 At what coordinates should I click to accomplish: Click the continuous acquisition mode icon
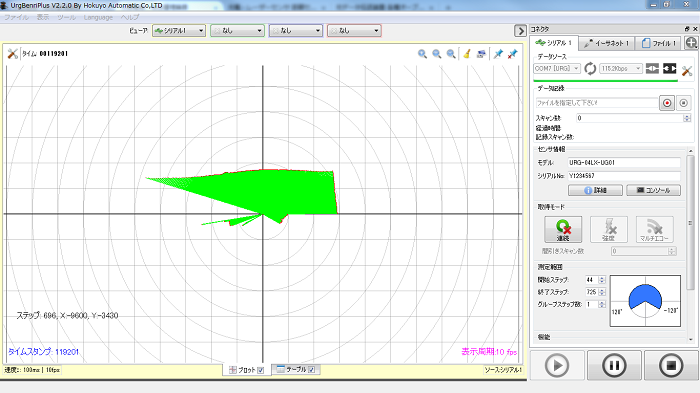563,230
